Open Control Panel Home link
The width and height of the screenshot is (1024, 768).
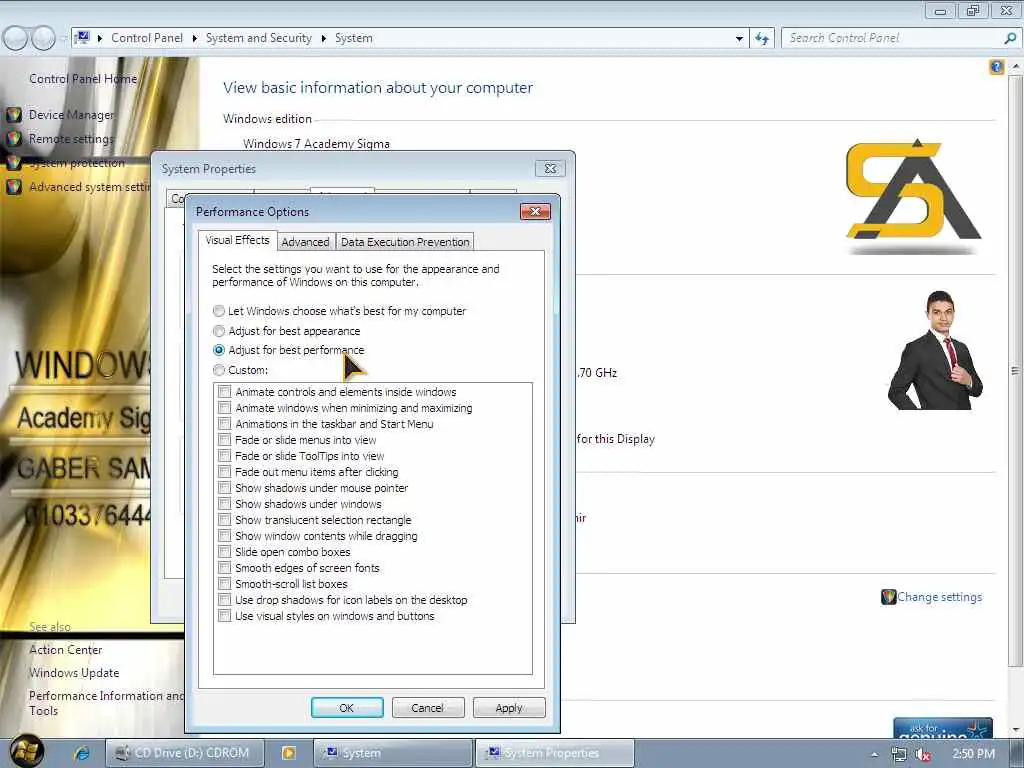pyautogui.click(x=83, y=79)
